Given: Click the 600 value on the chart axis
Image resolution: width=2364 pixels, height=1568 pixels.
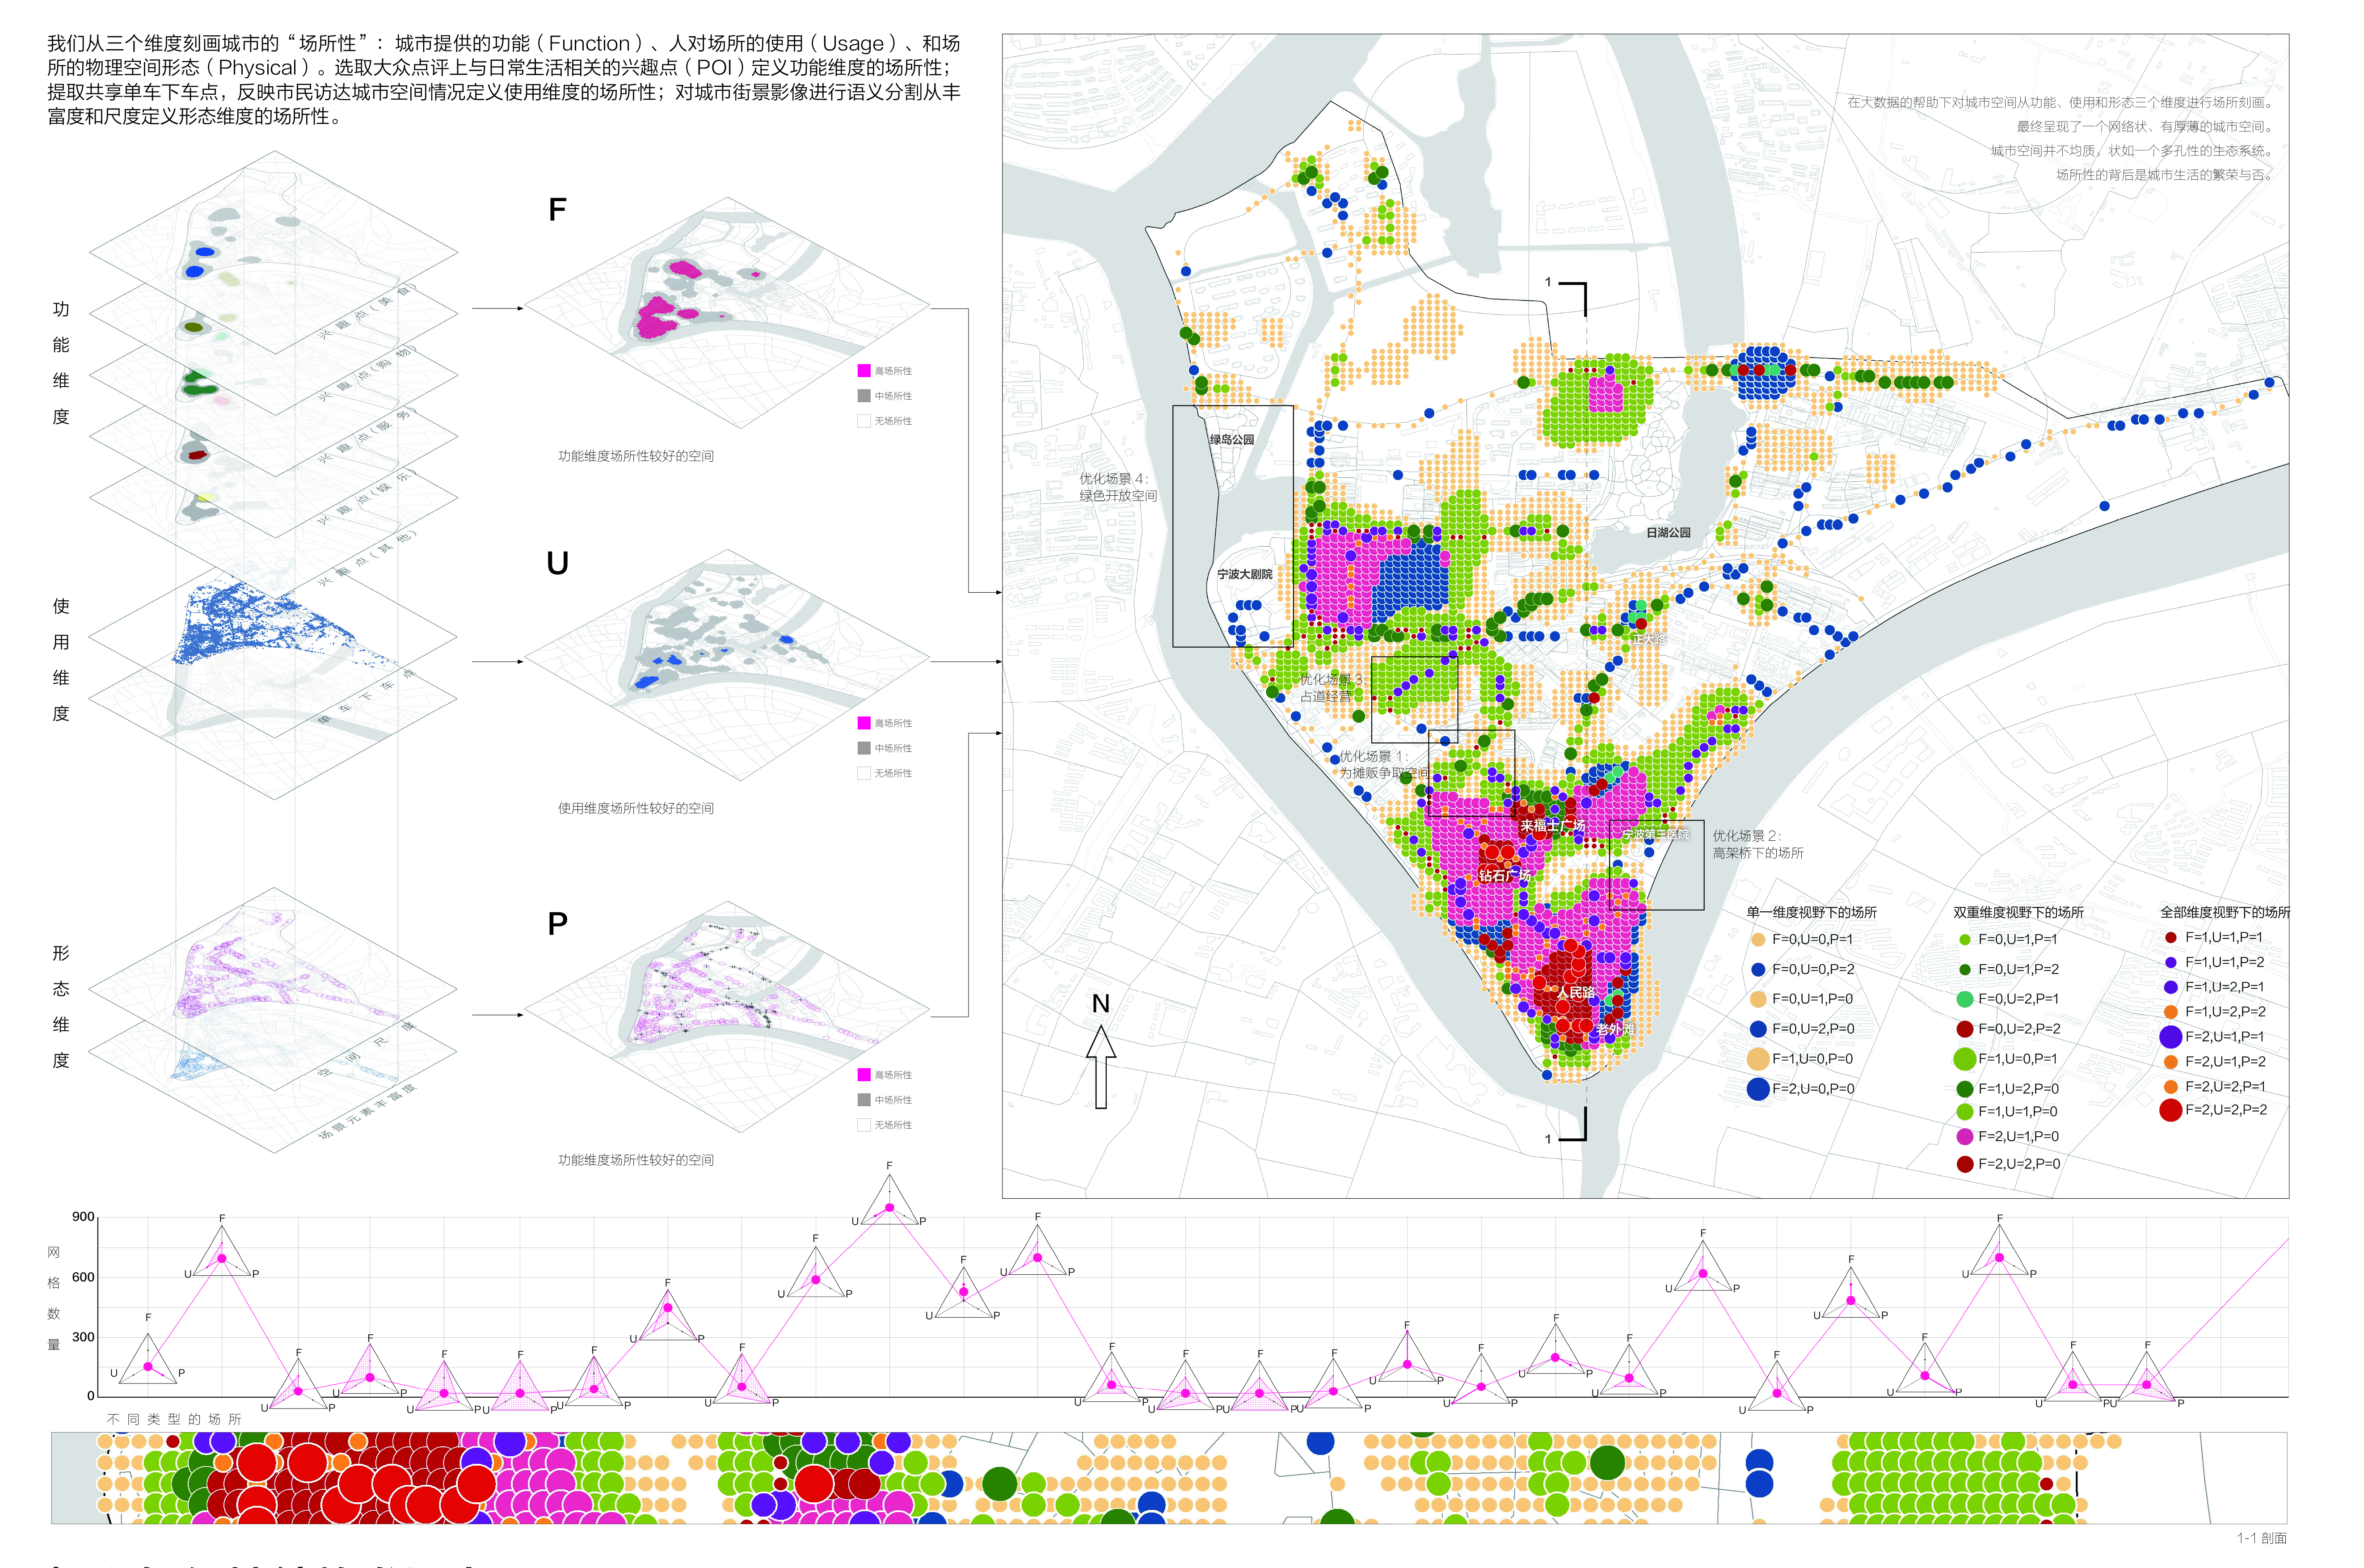Looking at the screenshot, I should click(x=83, y=1277).
